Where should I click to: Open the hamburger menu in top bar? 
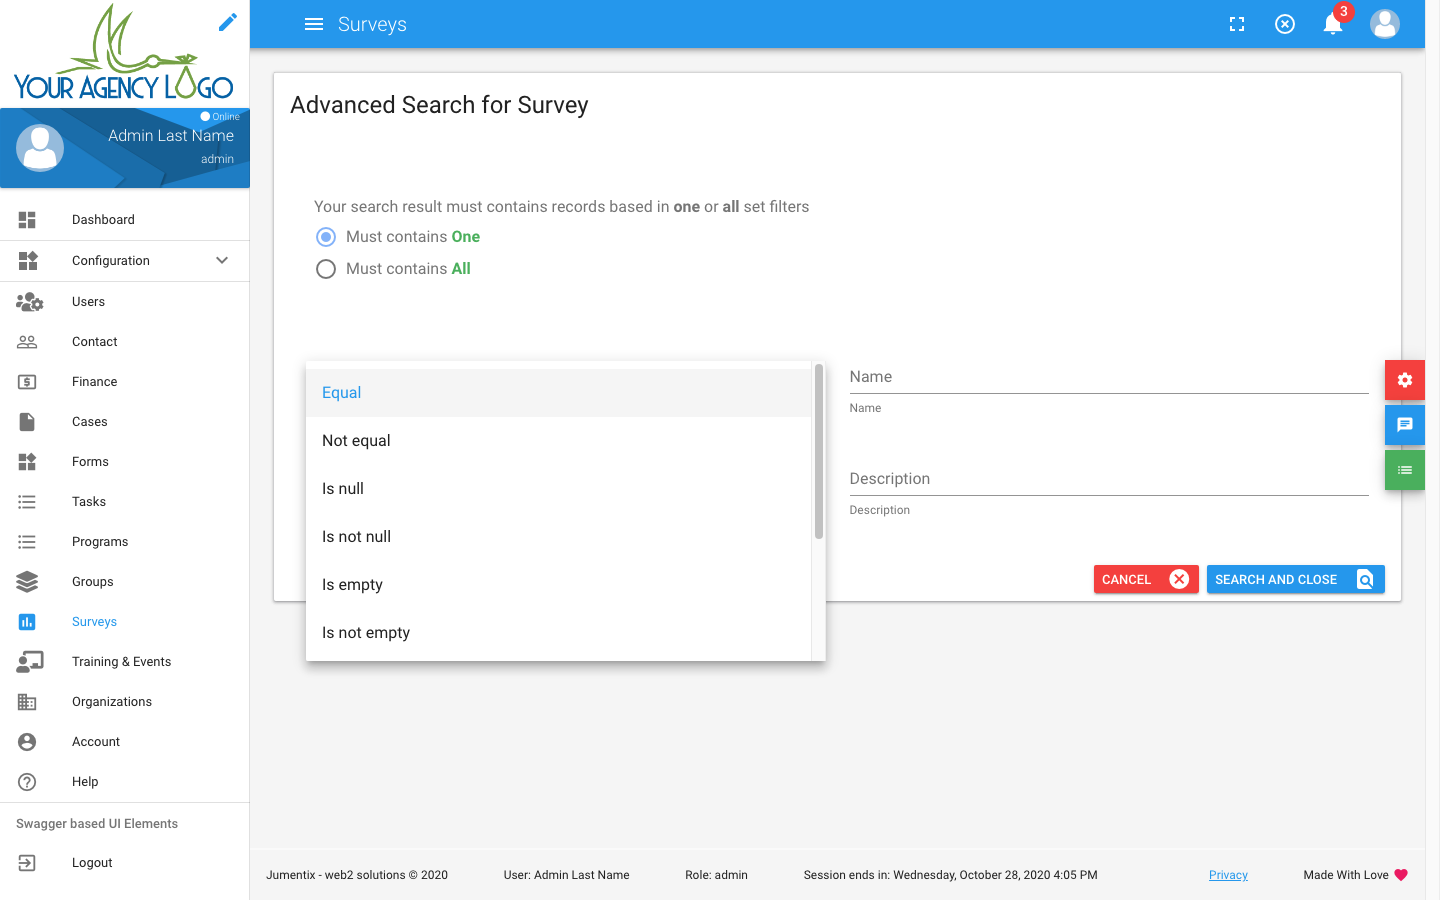click(x=314, y=24)
